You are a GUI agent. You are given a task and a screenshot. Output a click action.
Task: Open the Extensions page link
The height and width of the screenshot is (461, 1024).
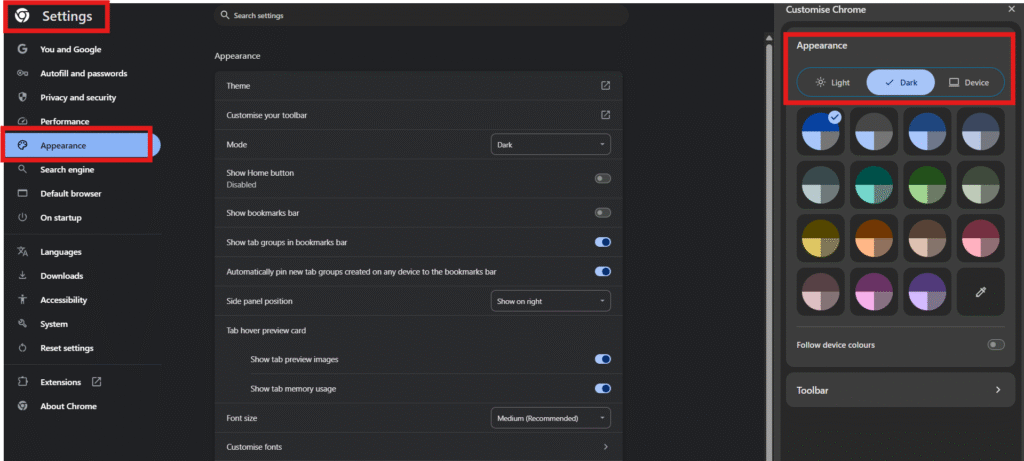(61, 382)
